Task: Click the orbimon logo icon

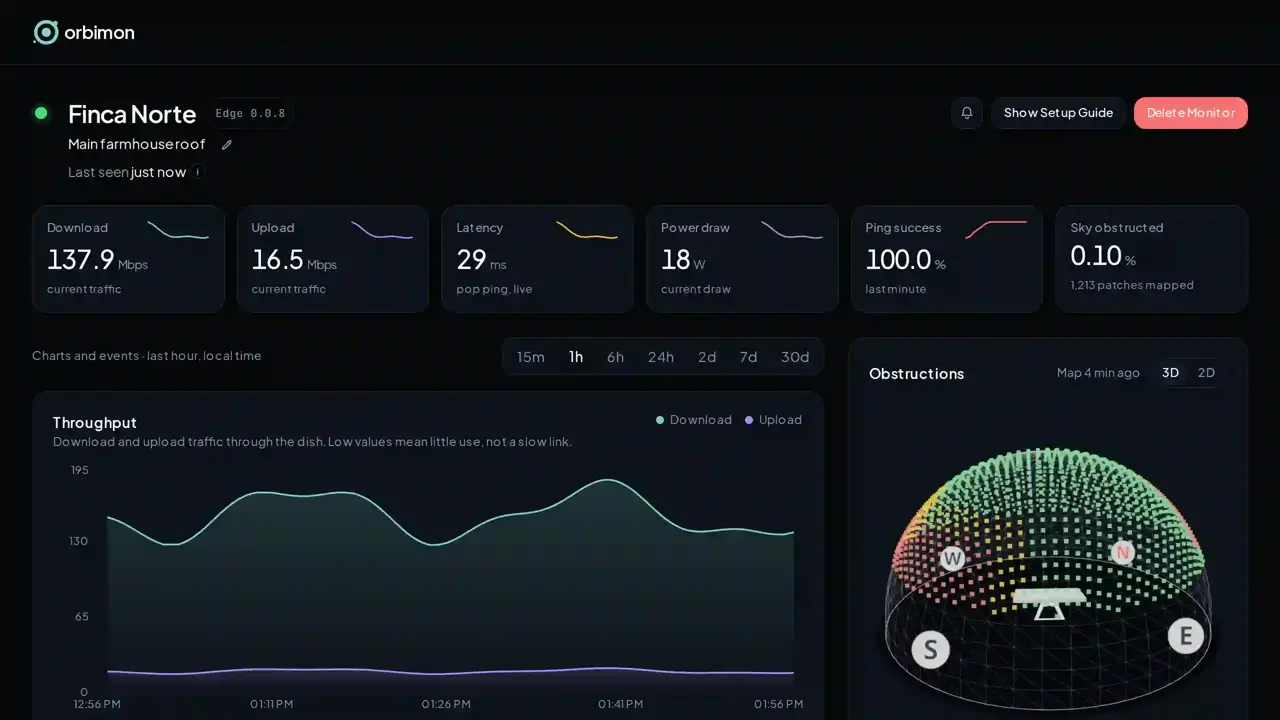Action: point(46,32)
